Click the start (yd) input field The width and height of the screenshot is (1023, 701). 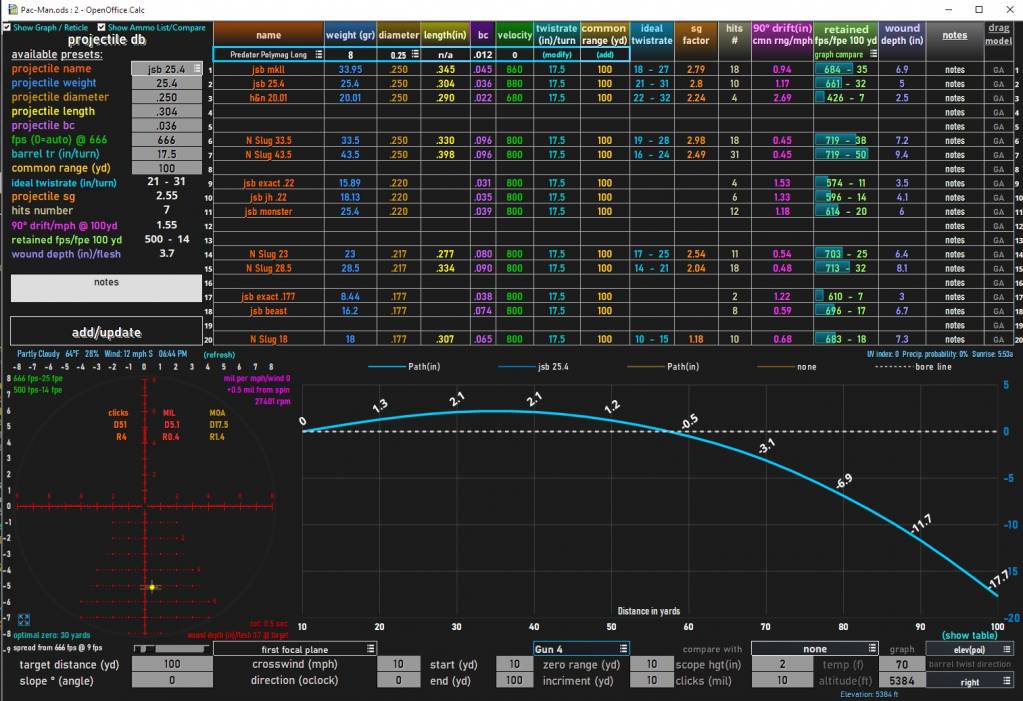coord(515,664)
